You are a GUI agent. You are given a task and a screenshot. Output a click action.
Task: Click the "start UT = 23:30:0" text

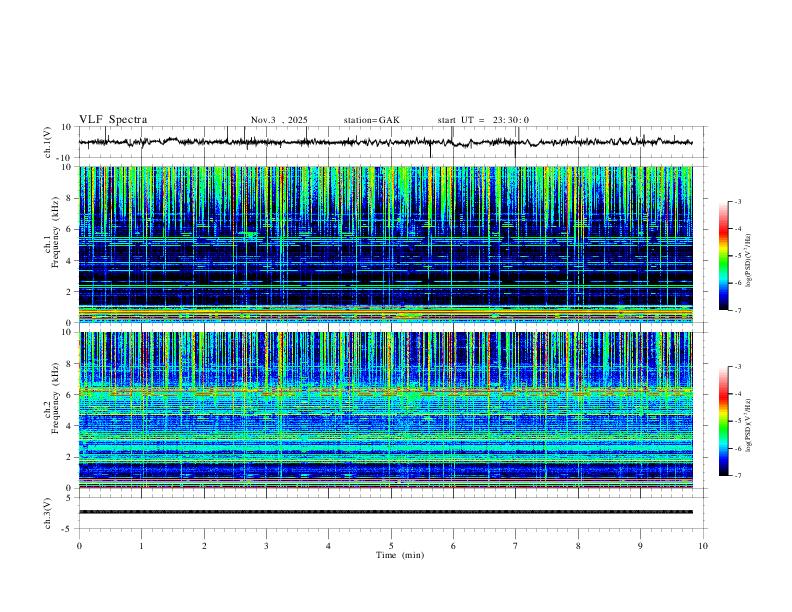coord(483,120)
